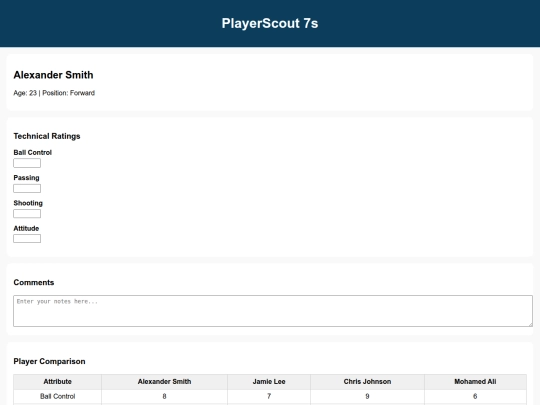540x405 pixels.
Task: Click the 'Age: 23 | Position: Forward' text
Action: click(x=54, y=93)
